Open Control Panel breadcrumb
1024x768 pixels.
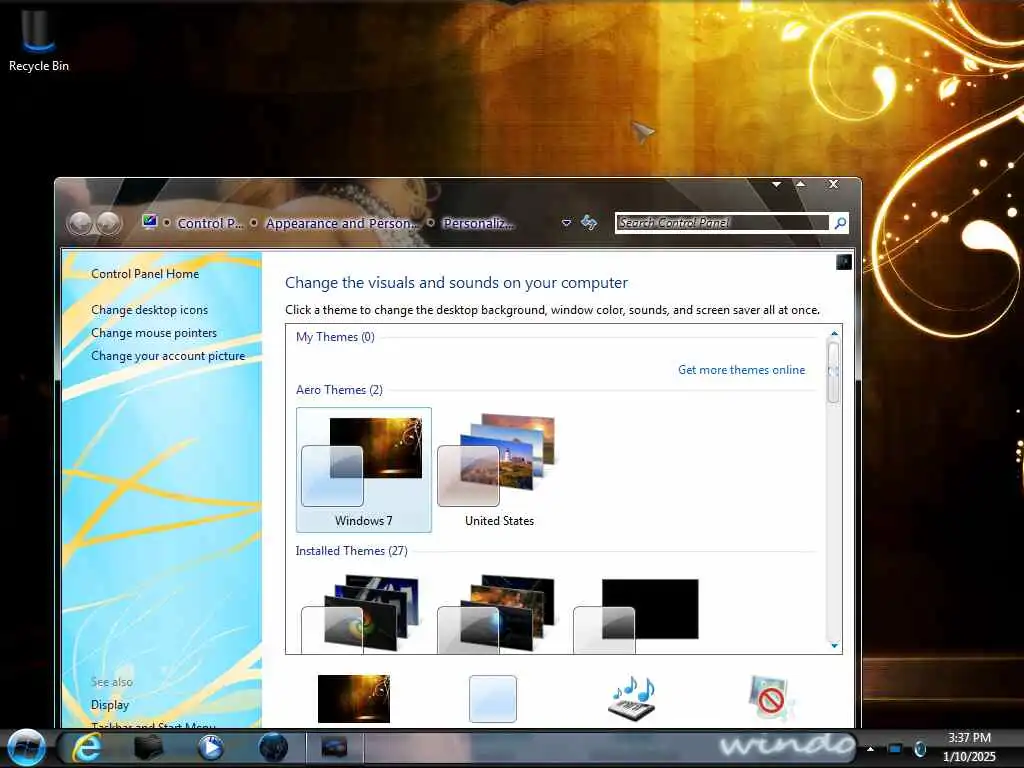[x=210, y=223]
